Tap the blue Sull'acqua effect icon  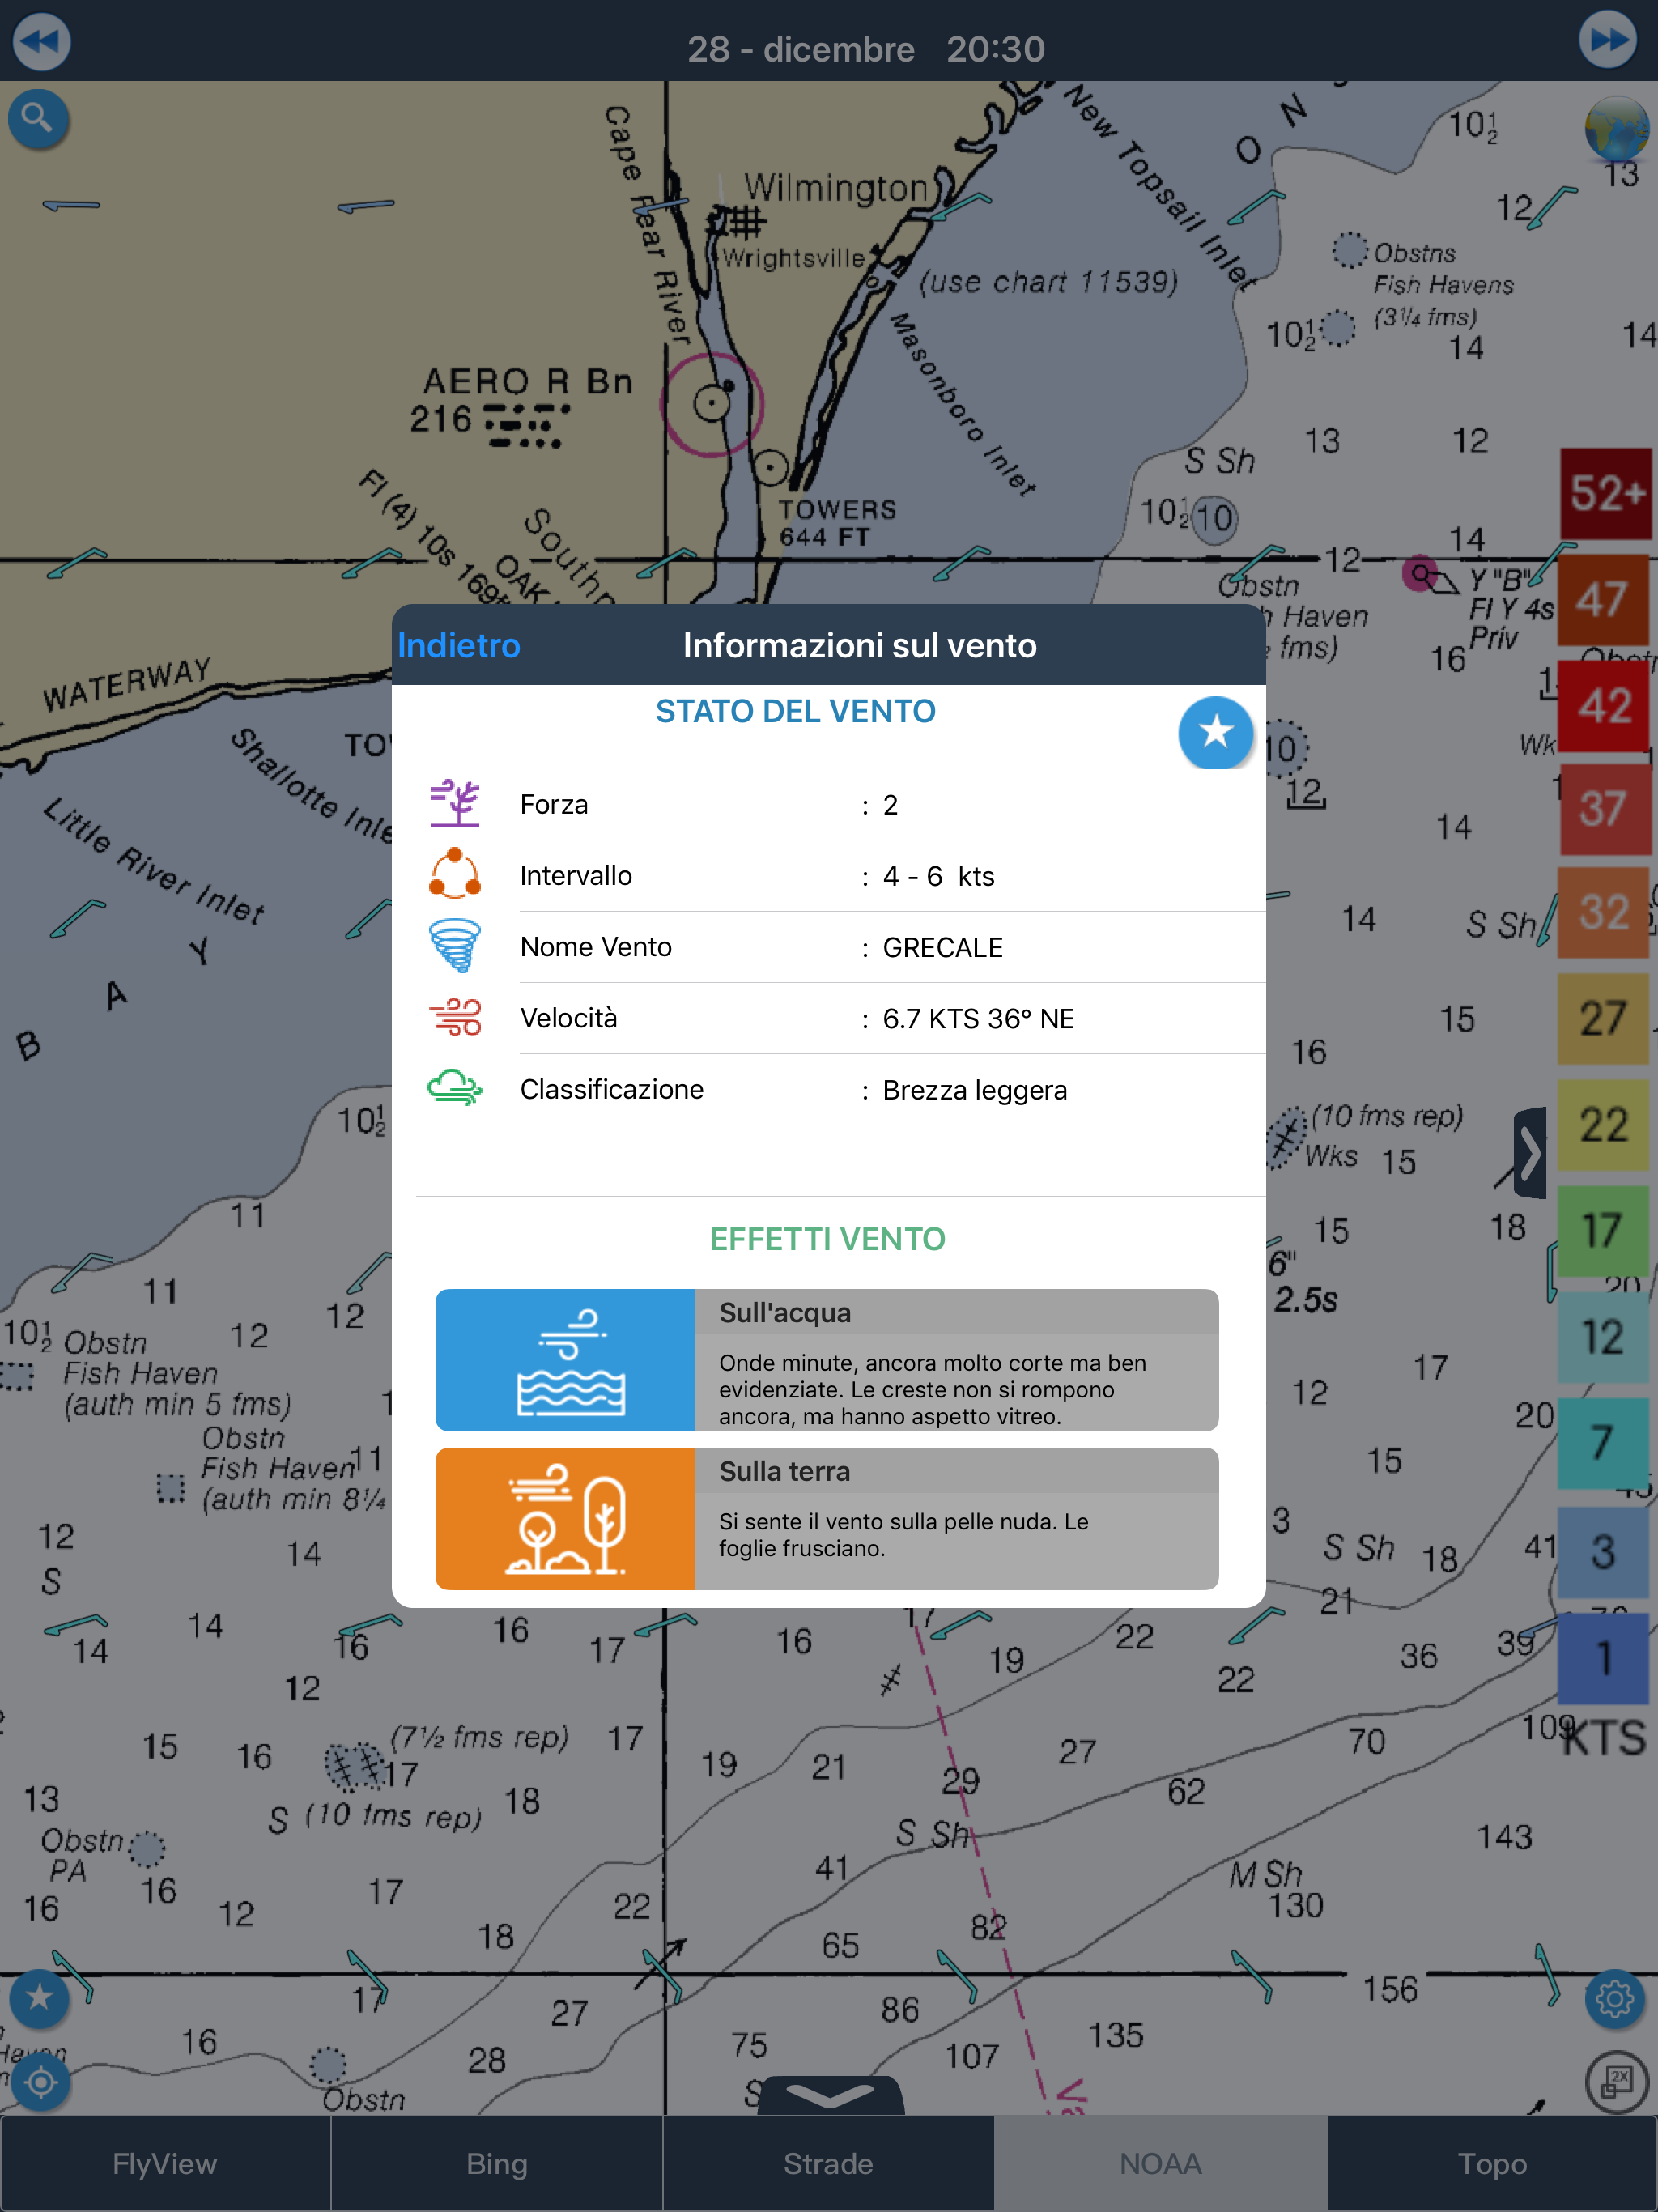tap(565, 1359)
